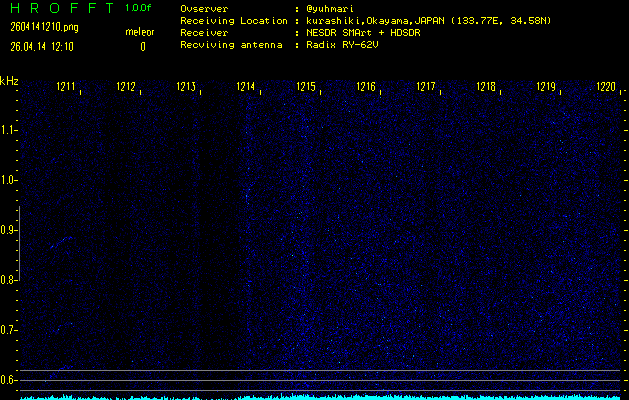Screen dimensions: 629x400
Task: Click time marker 1215
Action: coord(306,87)
